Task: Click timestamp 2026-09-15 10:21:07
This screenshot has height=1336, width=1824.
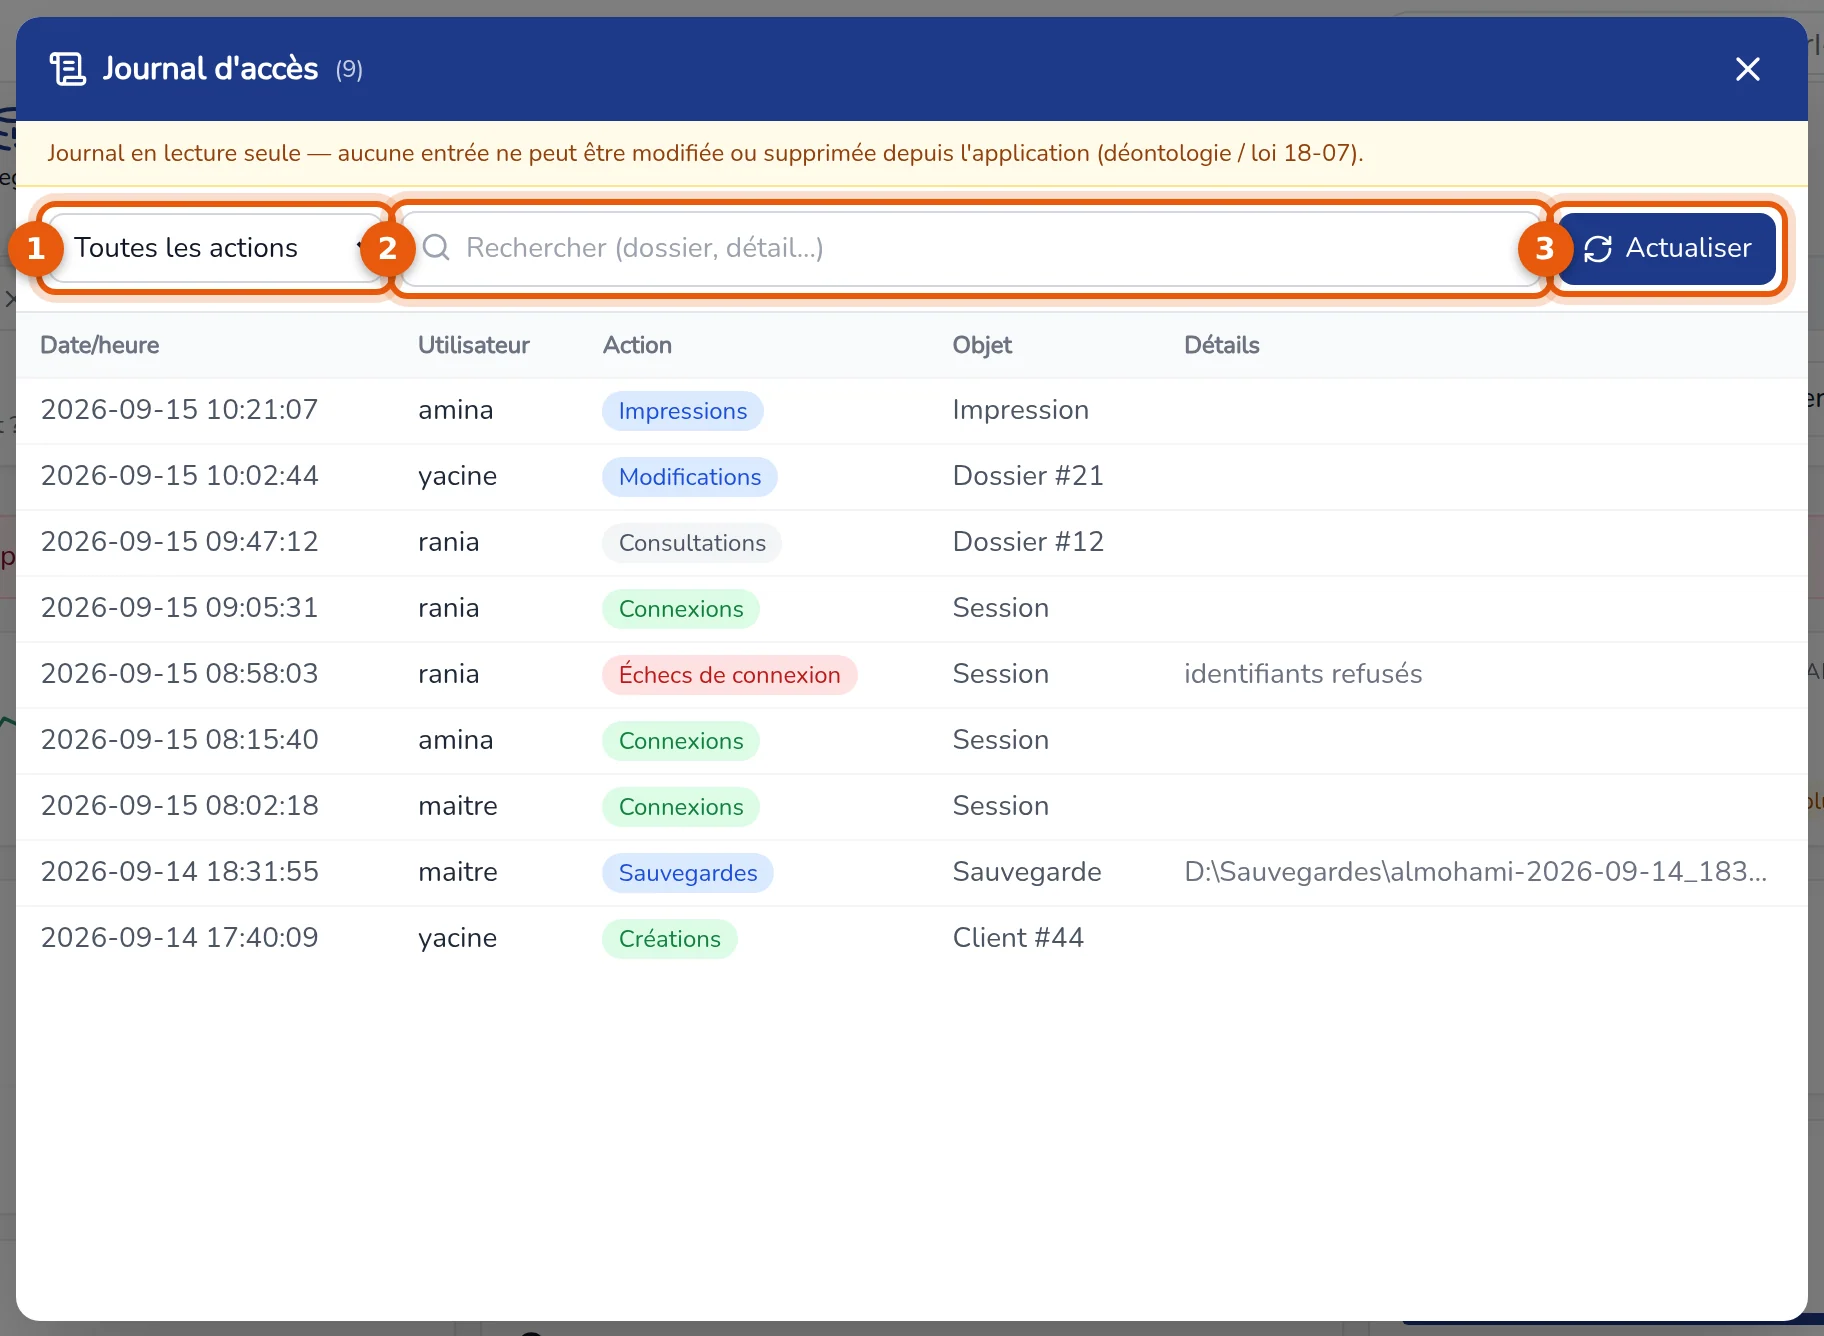Action: click(x=179, y=410)
